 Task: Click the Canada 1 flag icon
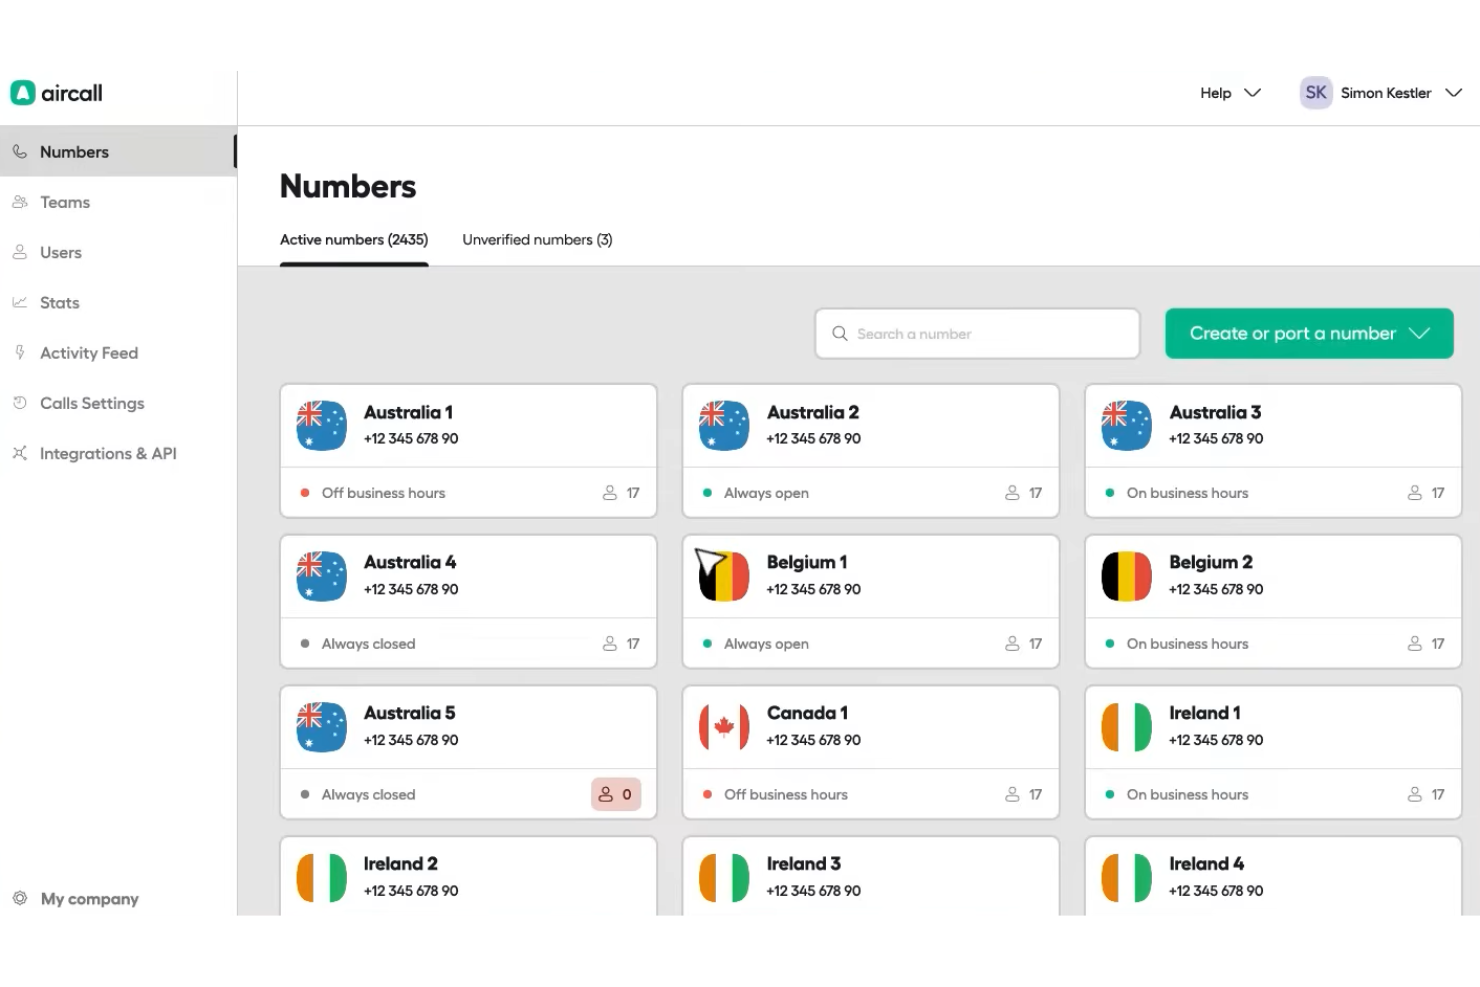point(723,726)
